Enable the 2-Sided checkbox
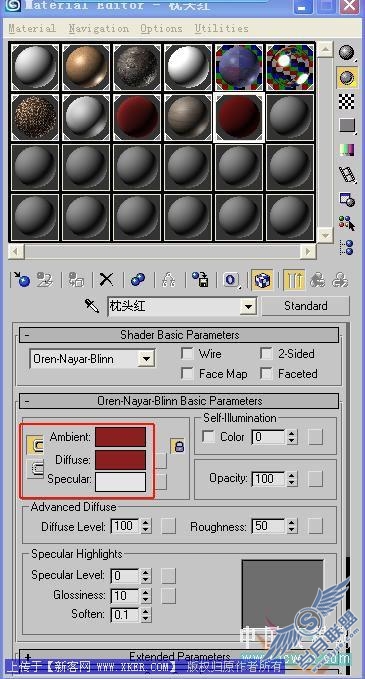The height and width of the screenshot is (679, 365). [266, 353]
